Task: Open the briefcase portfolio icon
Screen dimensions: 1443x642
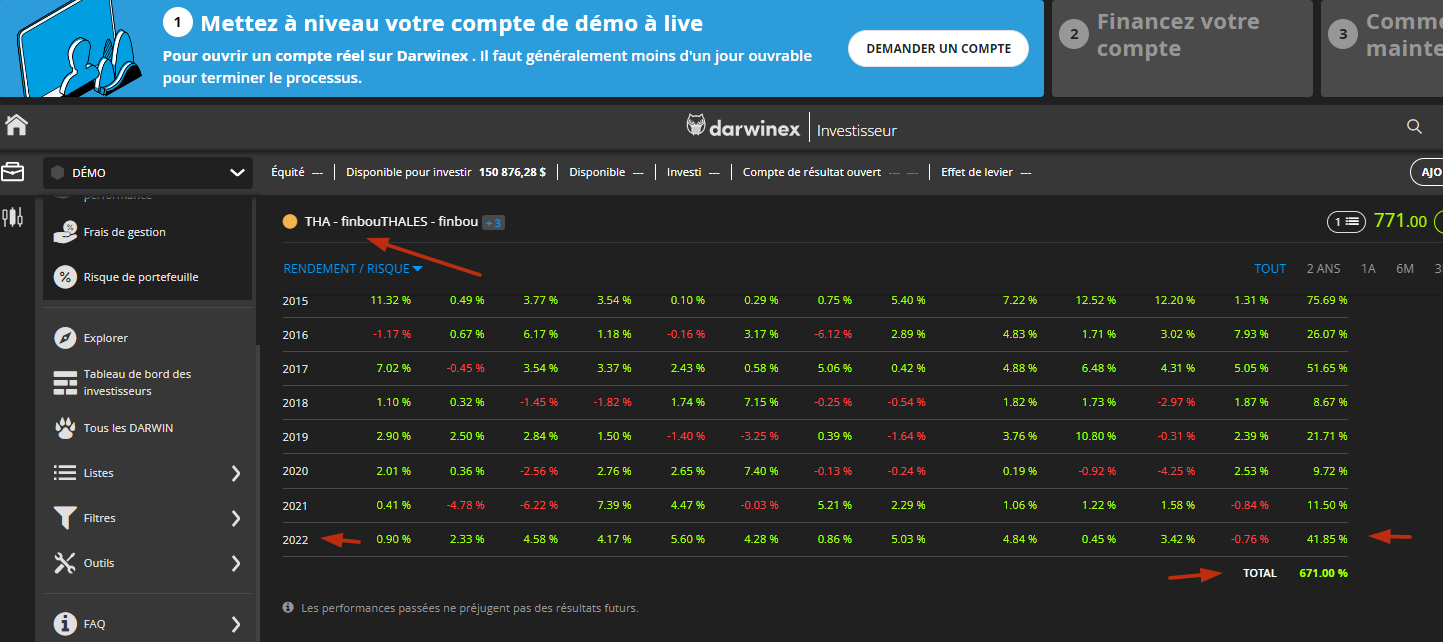Action: [x=13, y=172]
